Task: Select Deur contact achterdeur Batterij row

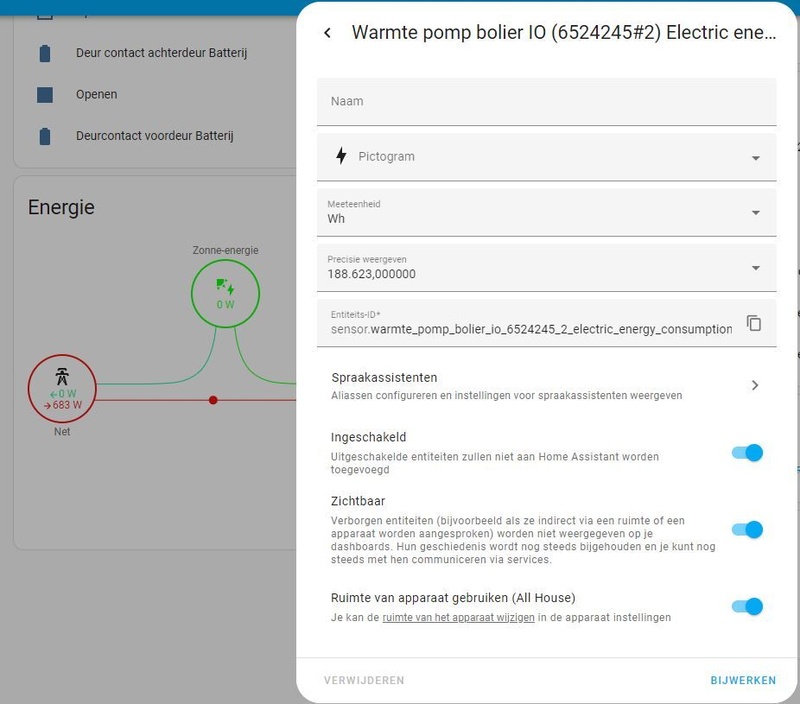Action: tap(161, 53)
